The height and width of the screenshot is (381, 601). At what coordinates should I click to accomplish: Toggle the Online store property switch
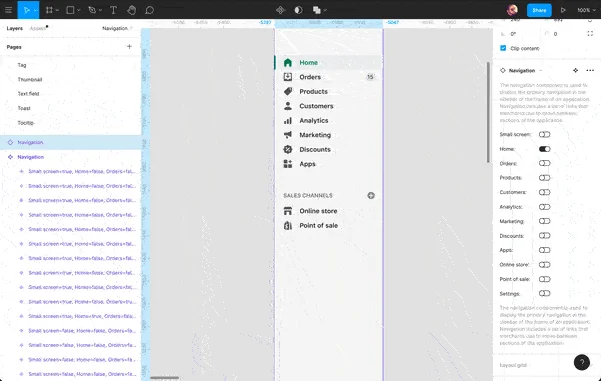click(x=544, y=264)
